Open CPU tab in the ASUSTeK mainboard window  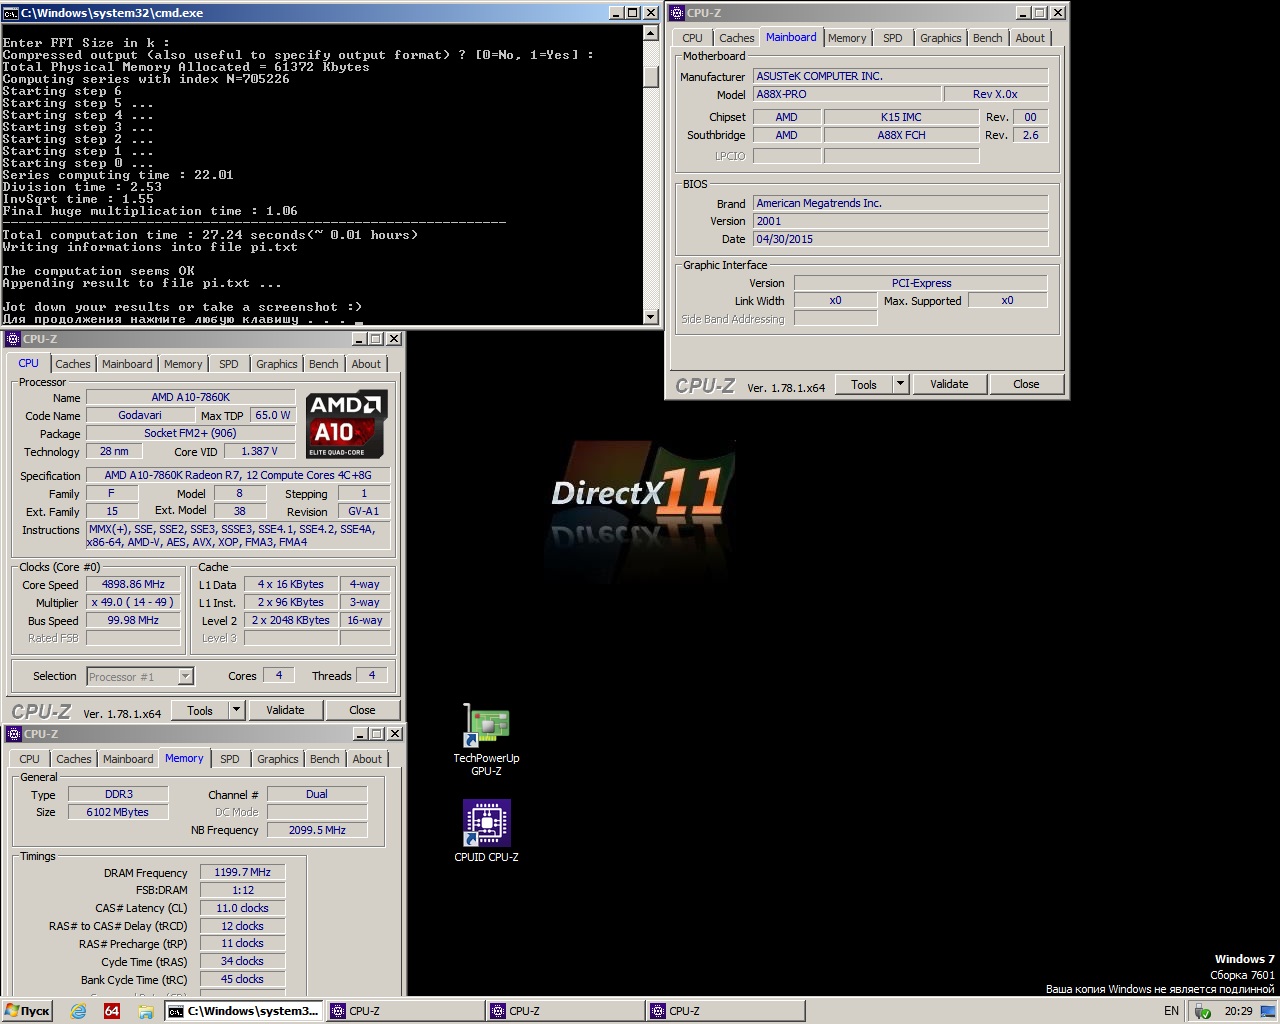[692, 38]
